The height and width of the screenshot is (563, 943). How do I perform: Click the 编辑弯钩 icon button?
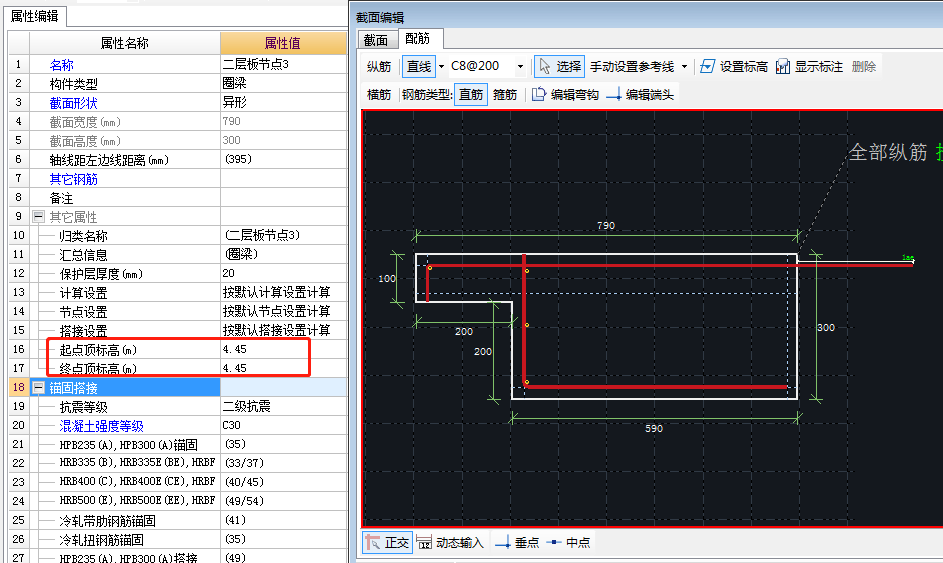tap(565, 94)
